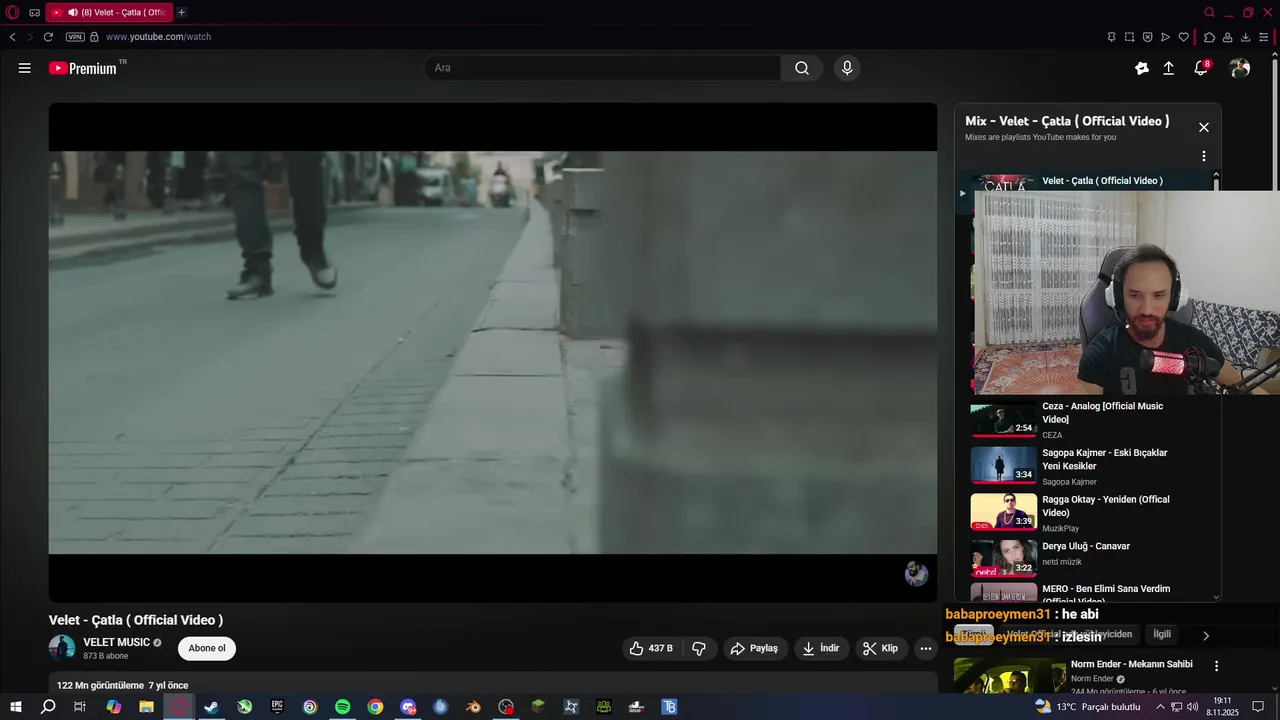The width and height of the screenshot is (1280, 720).
Task: Add page to bookmarks heart icon
Action: pos(1183,37)
